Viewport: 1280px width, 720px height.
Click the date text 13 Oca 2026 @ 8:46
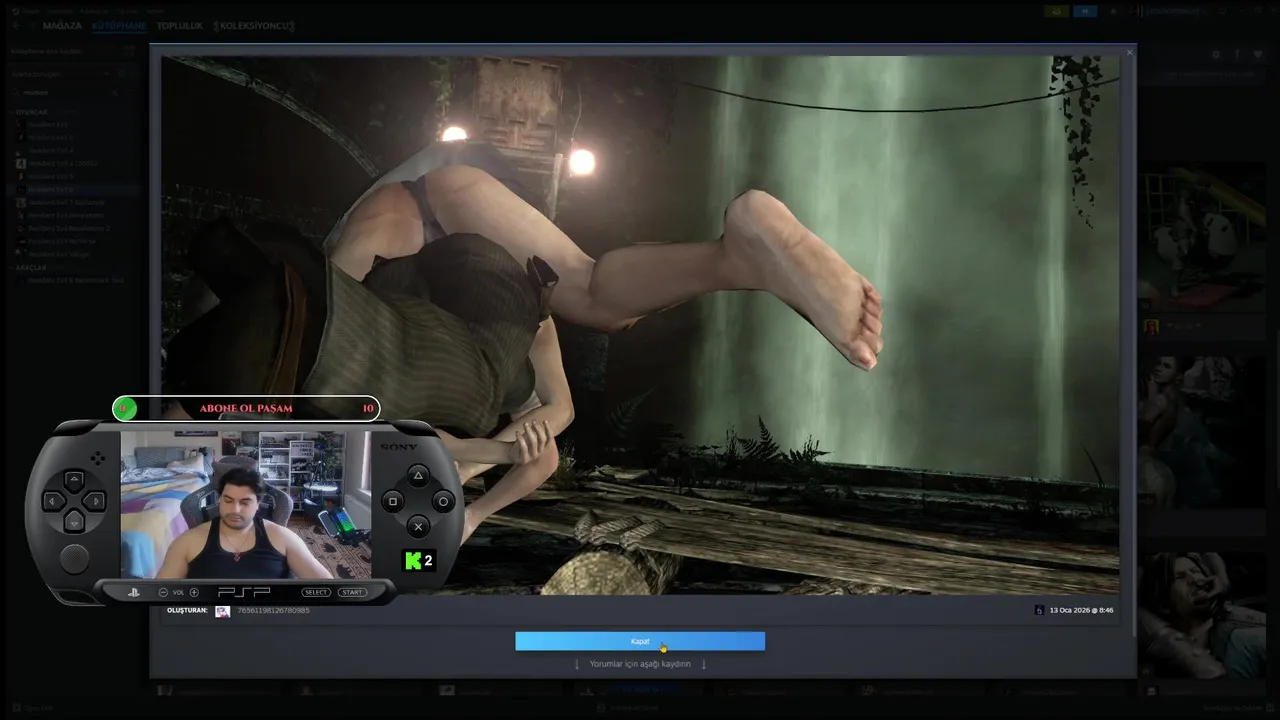[x=1081, y=610]
